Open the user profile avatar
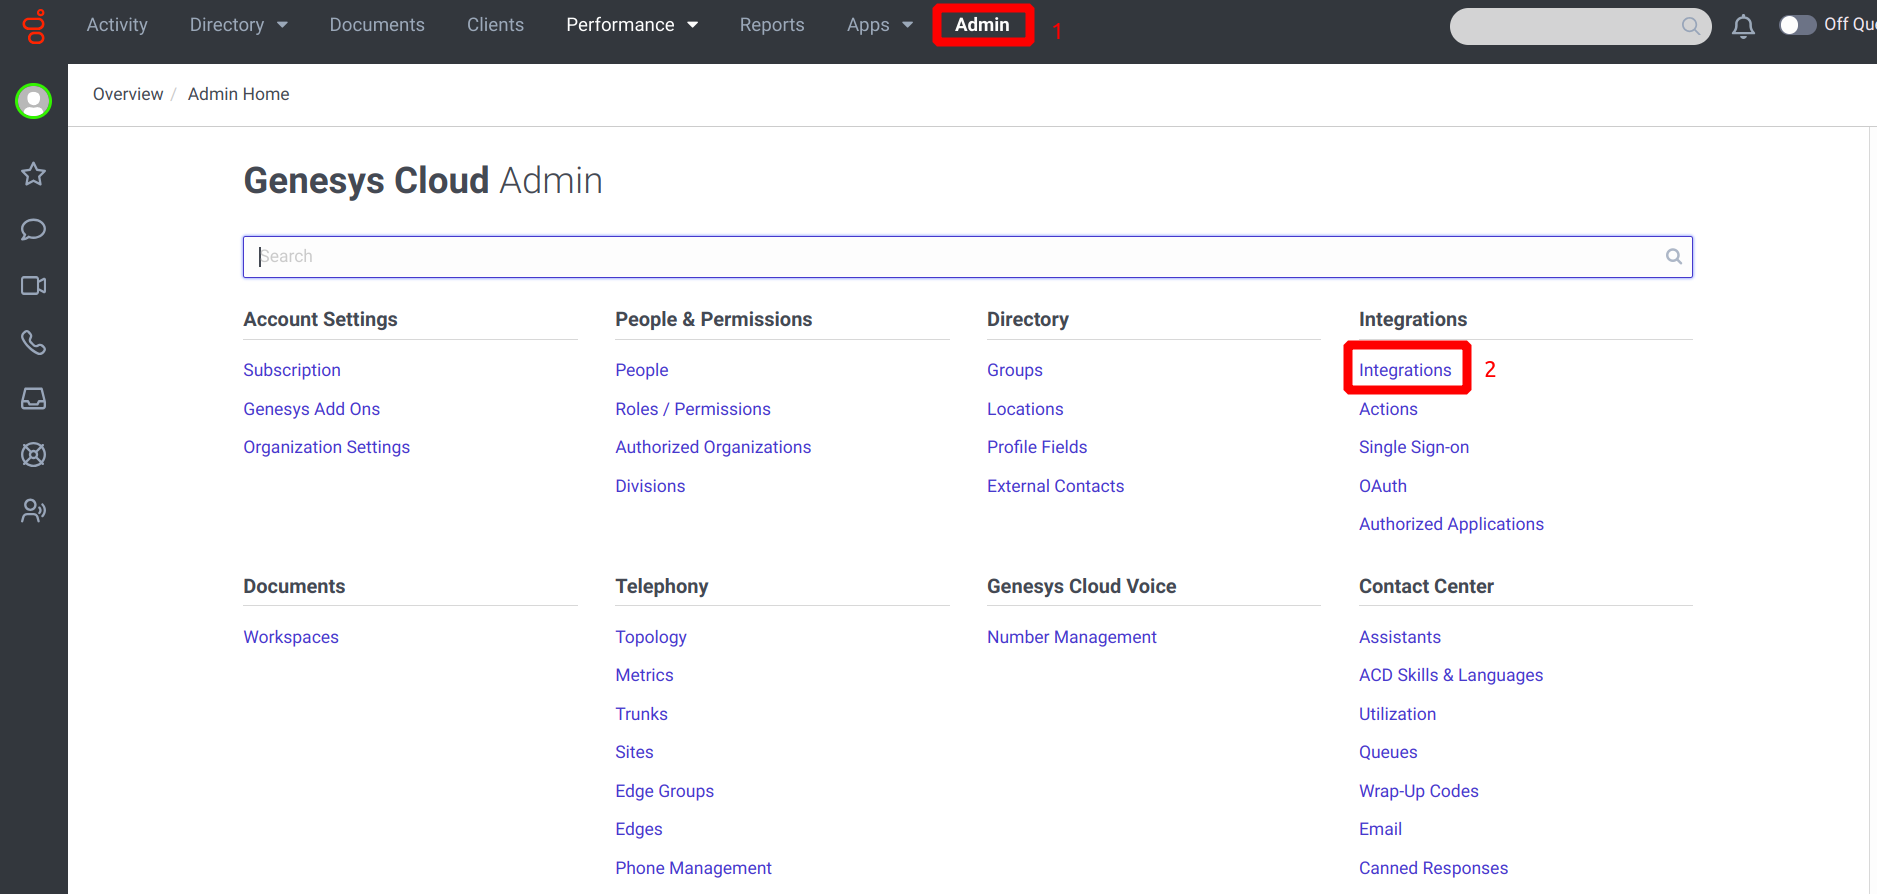Viewport: 1877px width, 894px height. point(34,101)
